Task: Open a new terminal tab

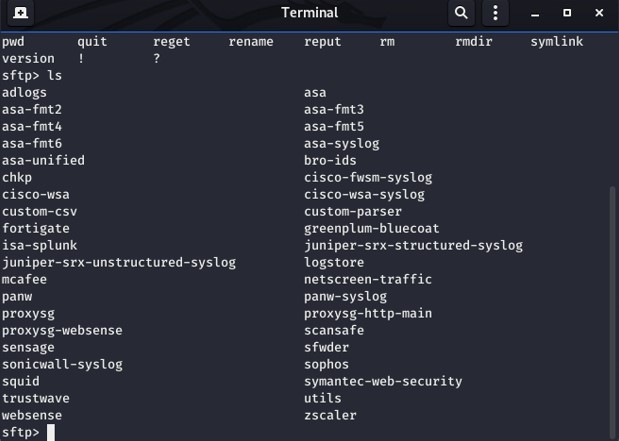Action: click(20, 13)
